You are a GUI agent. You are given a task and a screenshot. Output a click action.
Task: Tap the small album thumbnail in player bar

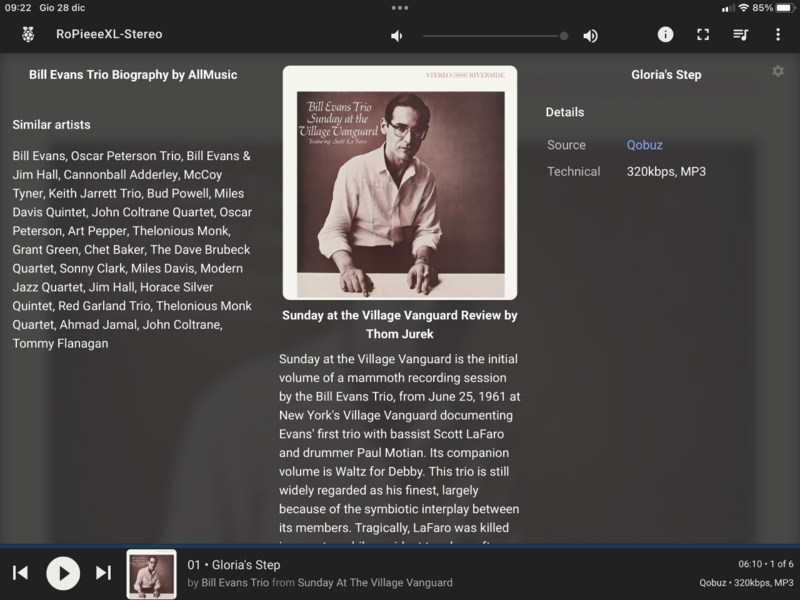[151, 574]
